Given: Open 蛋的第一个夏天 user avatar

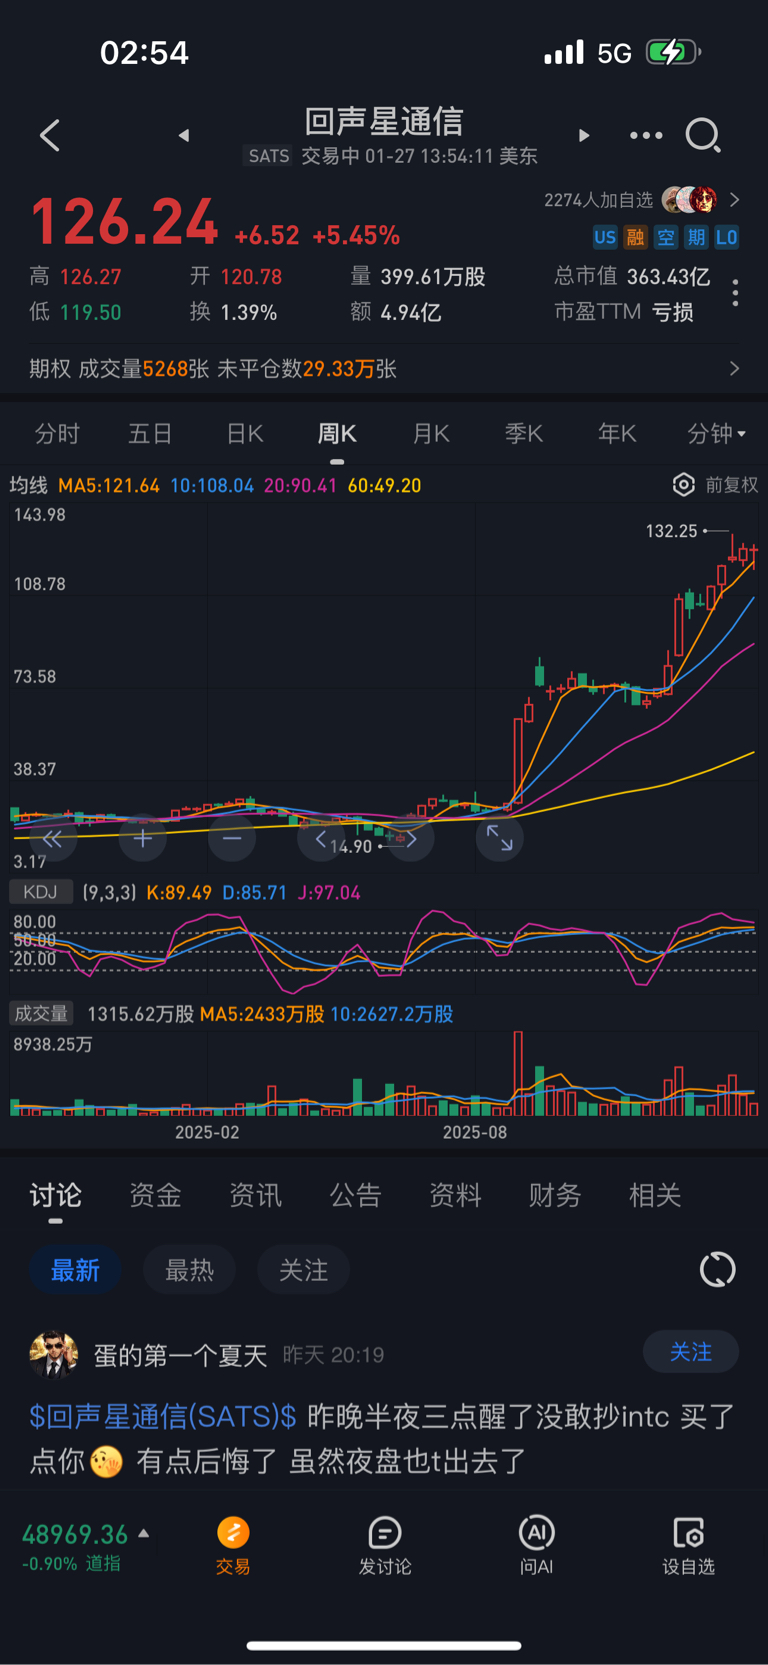Looking at the screenshot, I should [x=54, y=1355].
